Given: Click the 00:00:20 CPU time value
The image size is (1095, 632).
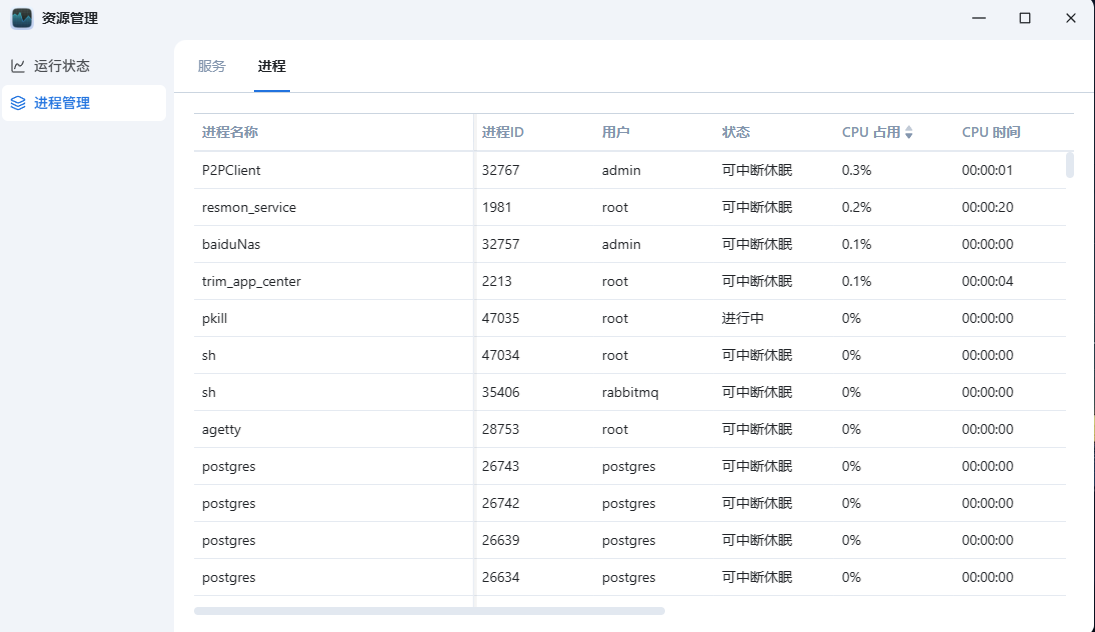Looking at the screenshot, I should pos(987,207).
